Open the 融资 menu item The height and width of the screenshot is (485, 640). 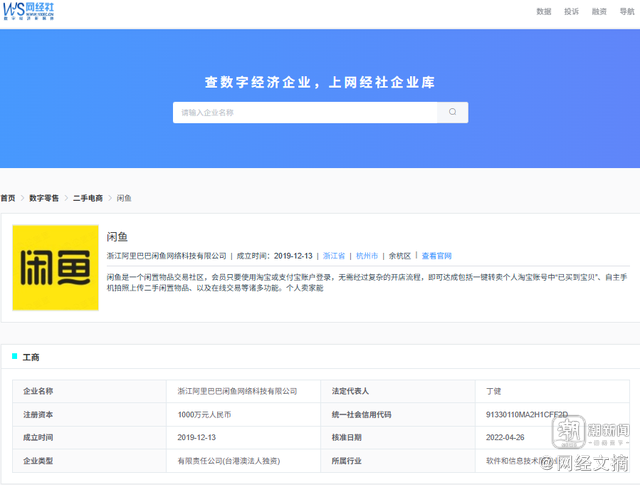(x=599, y=12)
